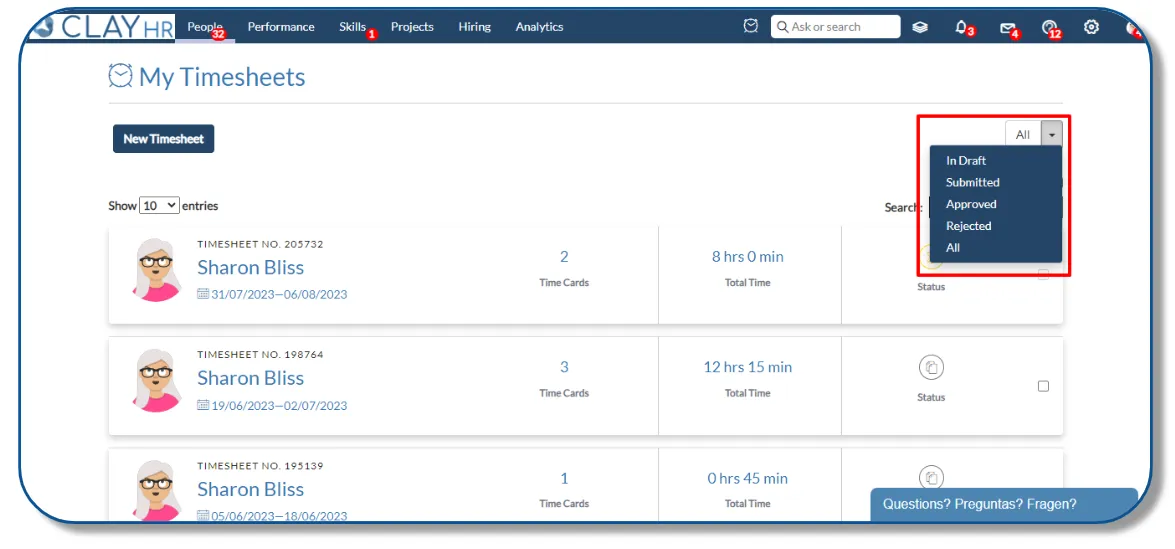Open the Projects tab
The width and height of the screenshot is (1175, 549).
click(412, 27)
